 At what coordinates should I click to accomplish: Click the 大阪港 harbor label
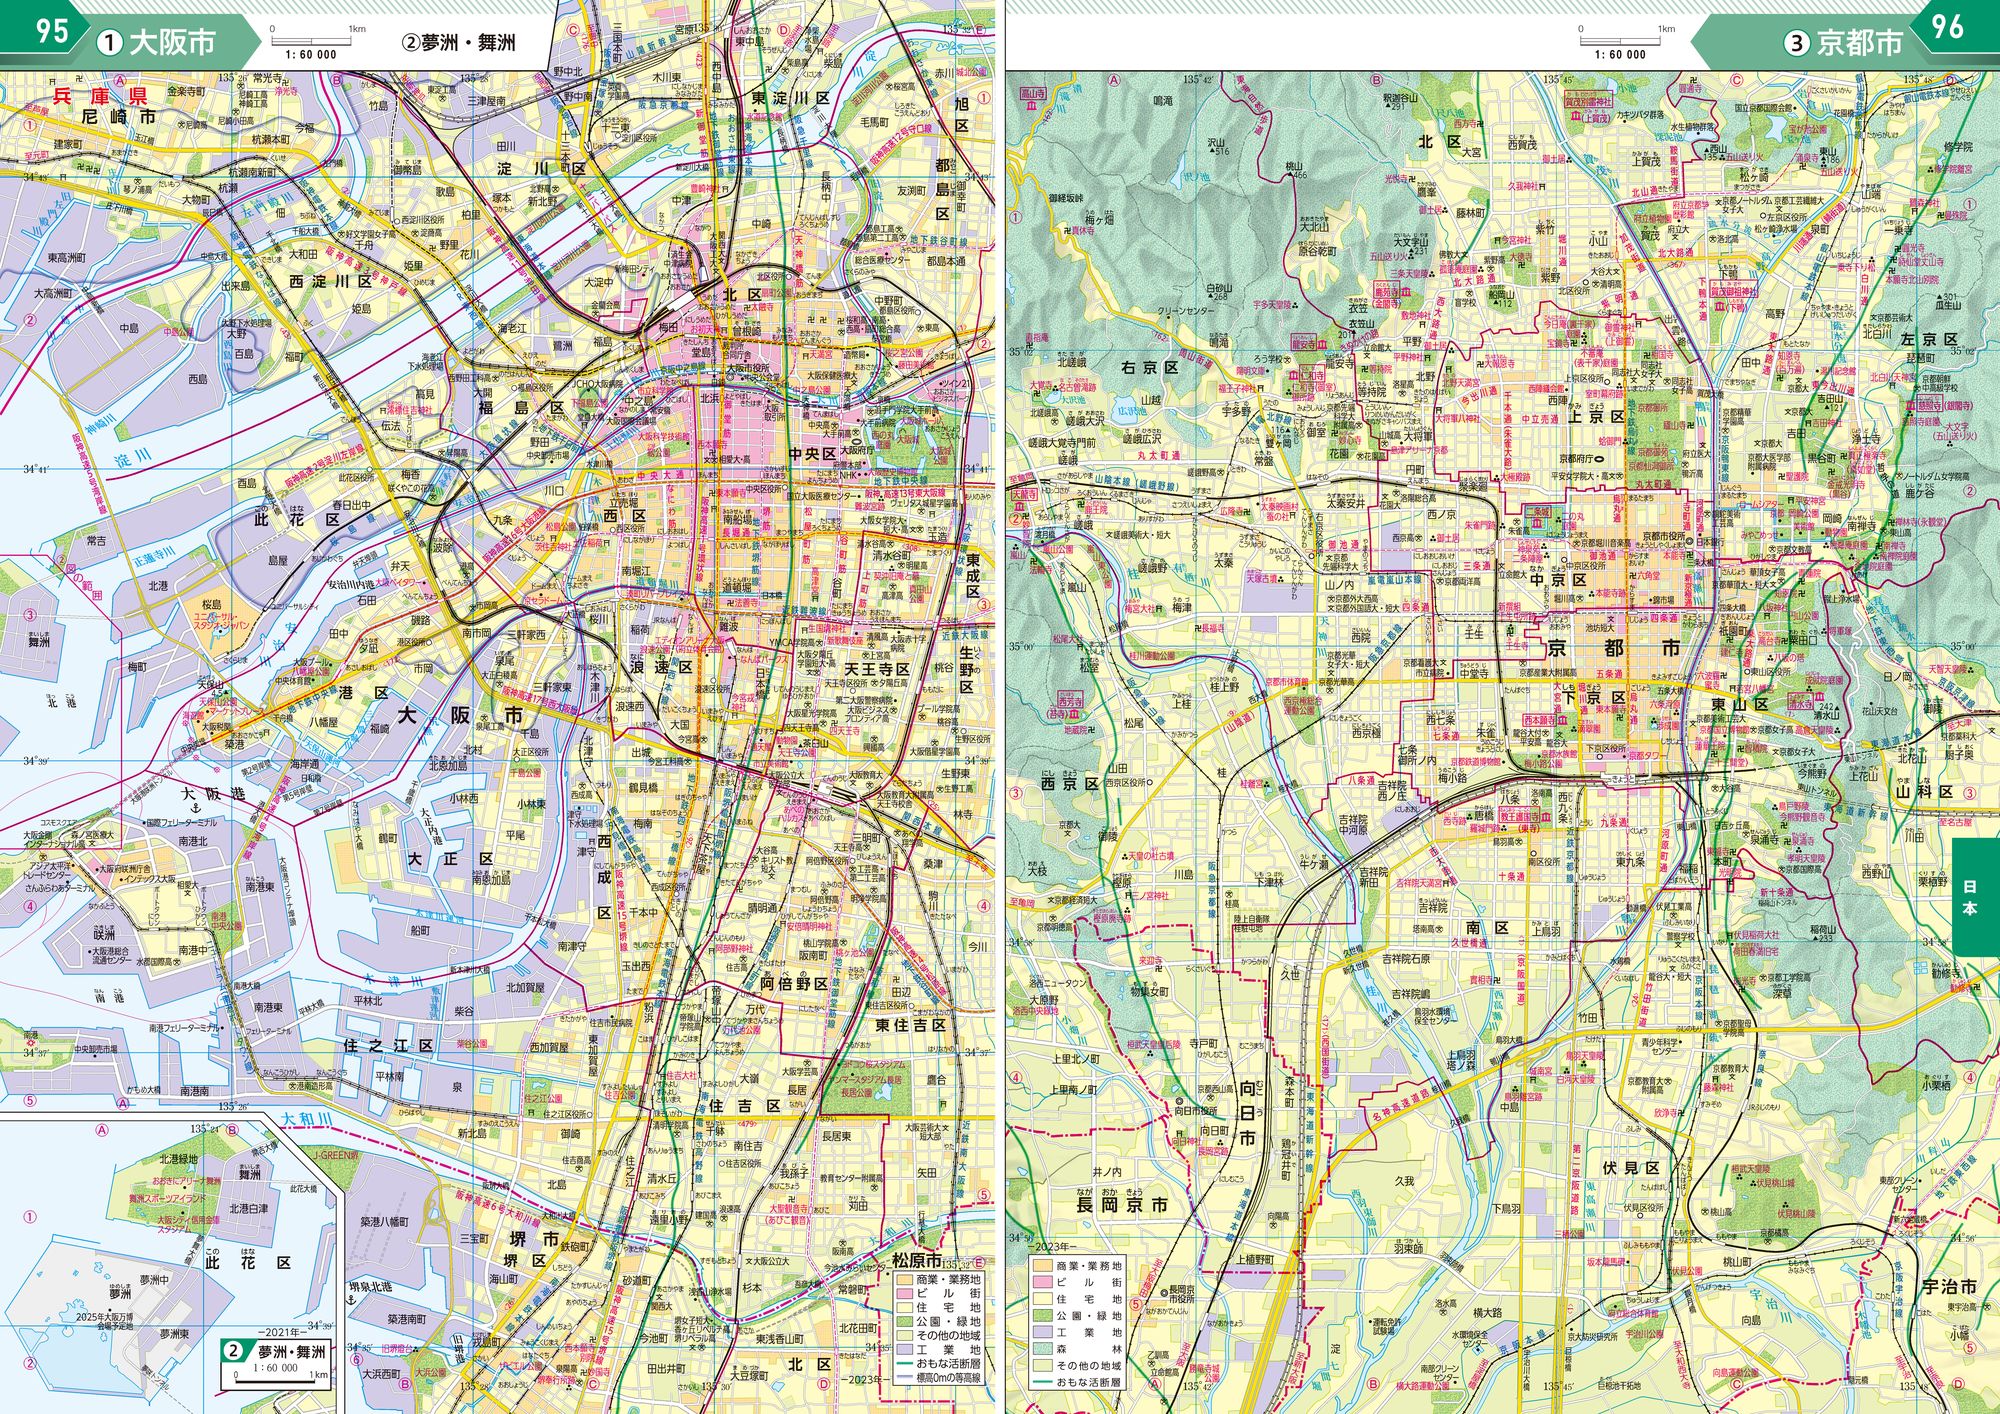coord(214,794)
